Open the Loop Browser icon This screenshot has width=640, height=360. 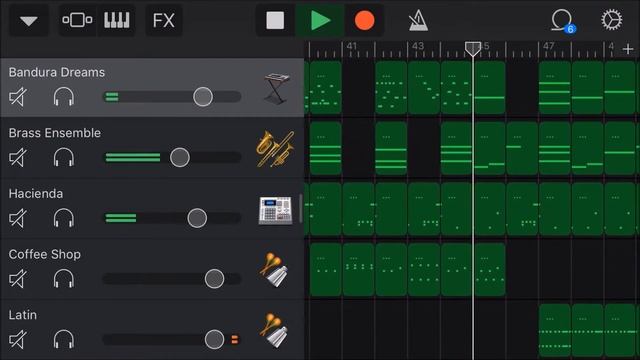coord(562,20)
